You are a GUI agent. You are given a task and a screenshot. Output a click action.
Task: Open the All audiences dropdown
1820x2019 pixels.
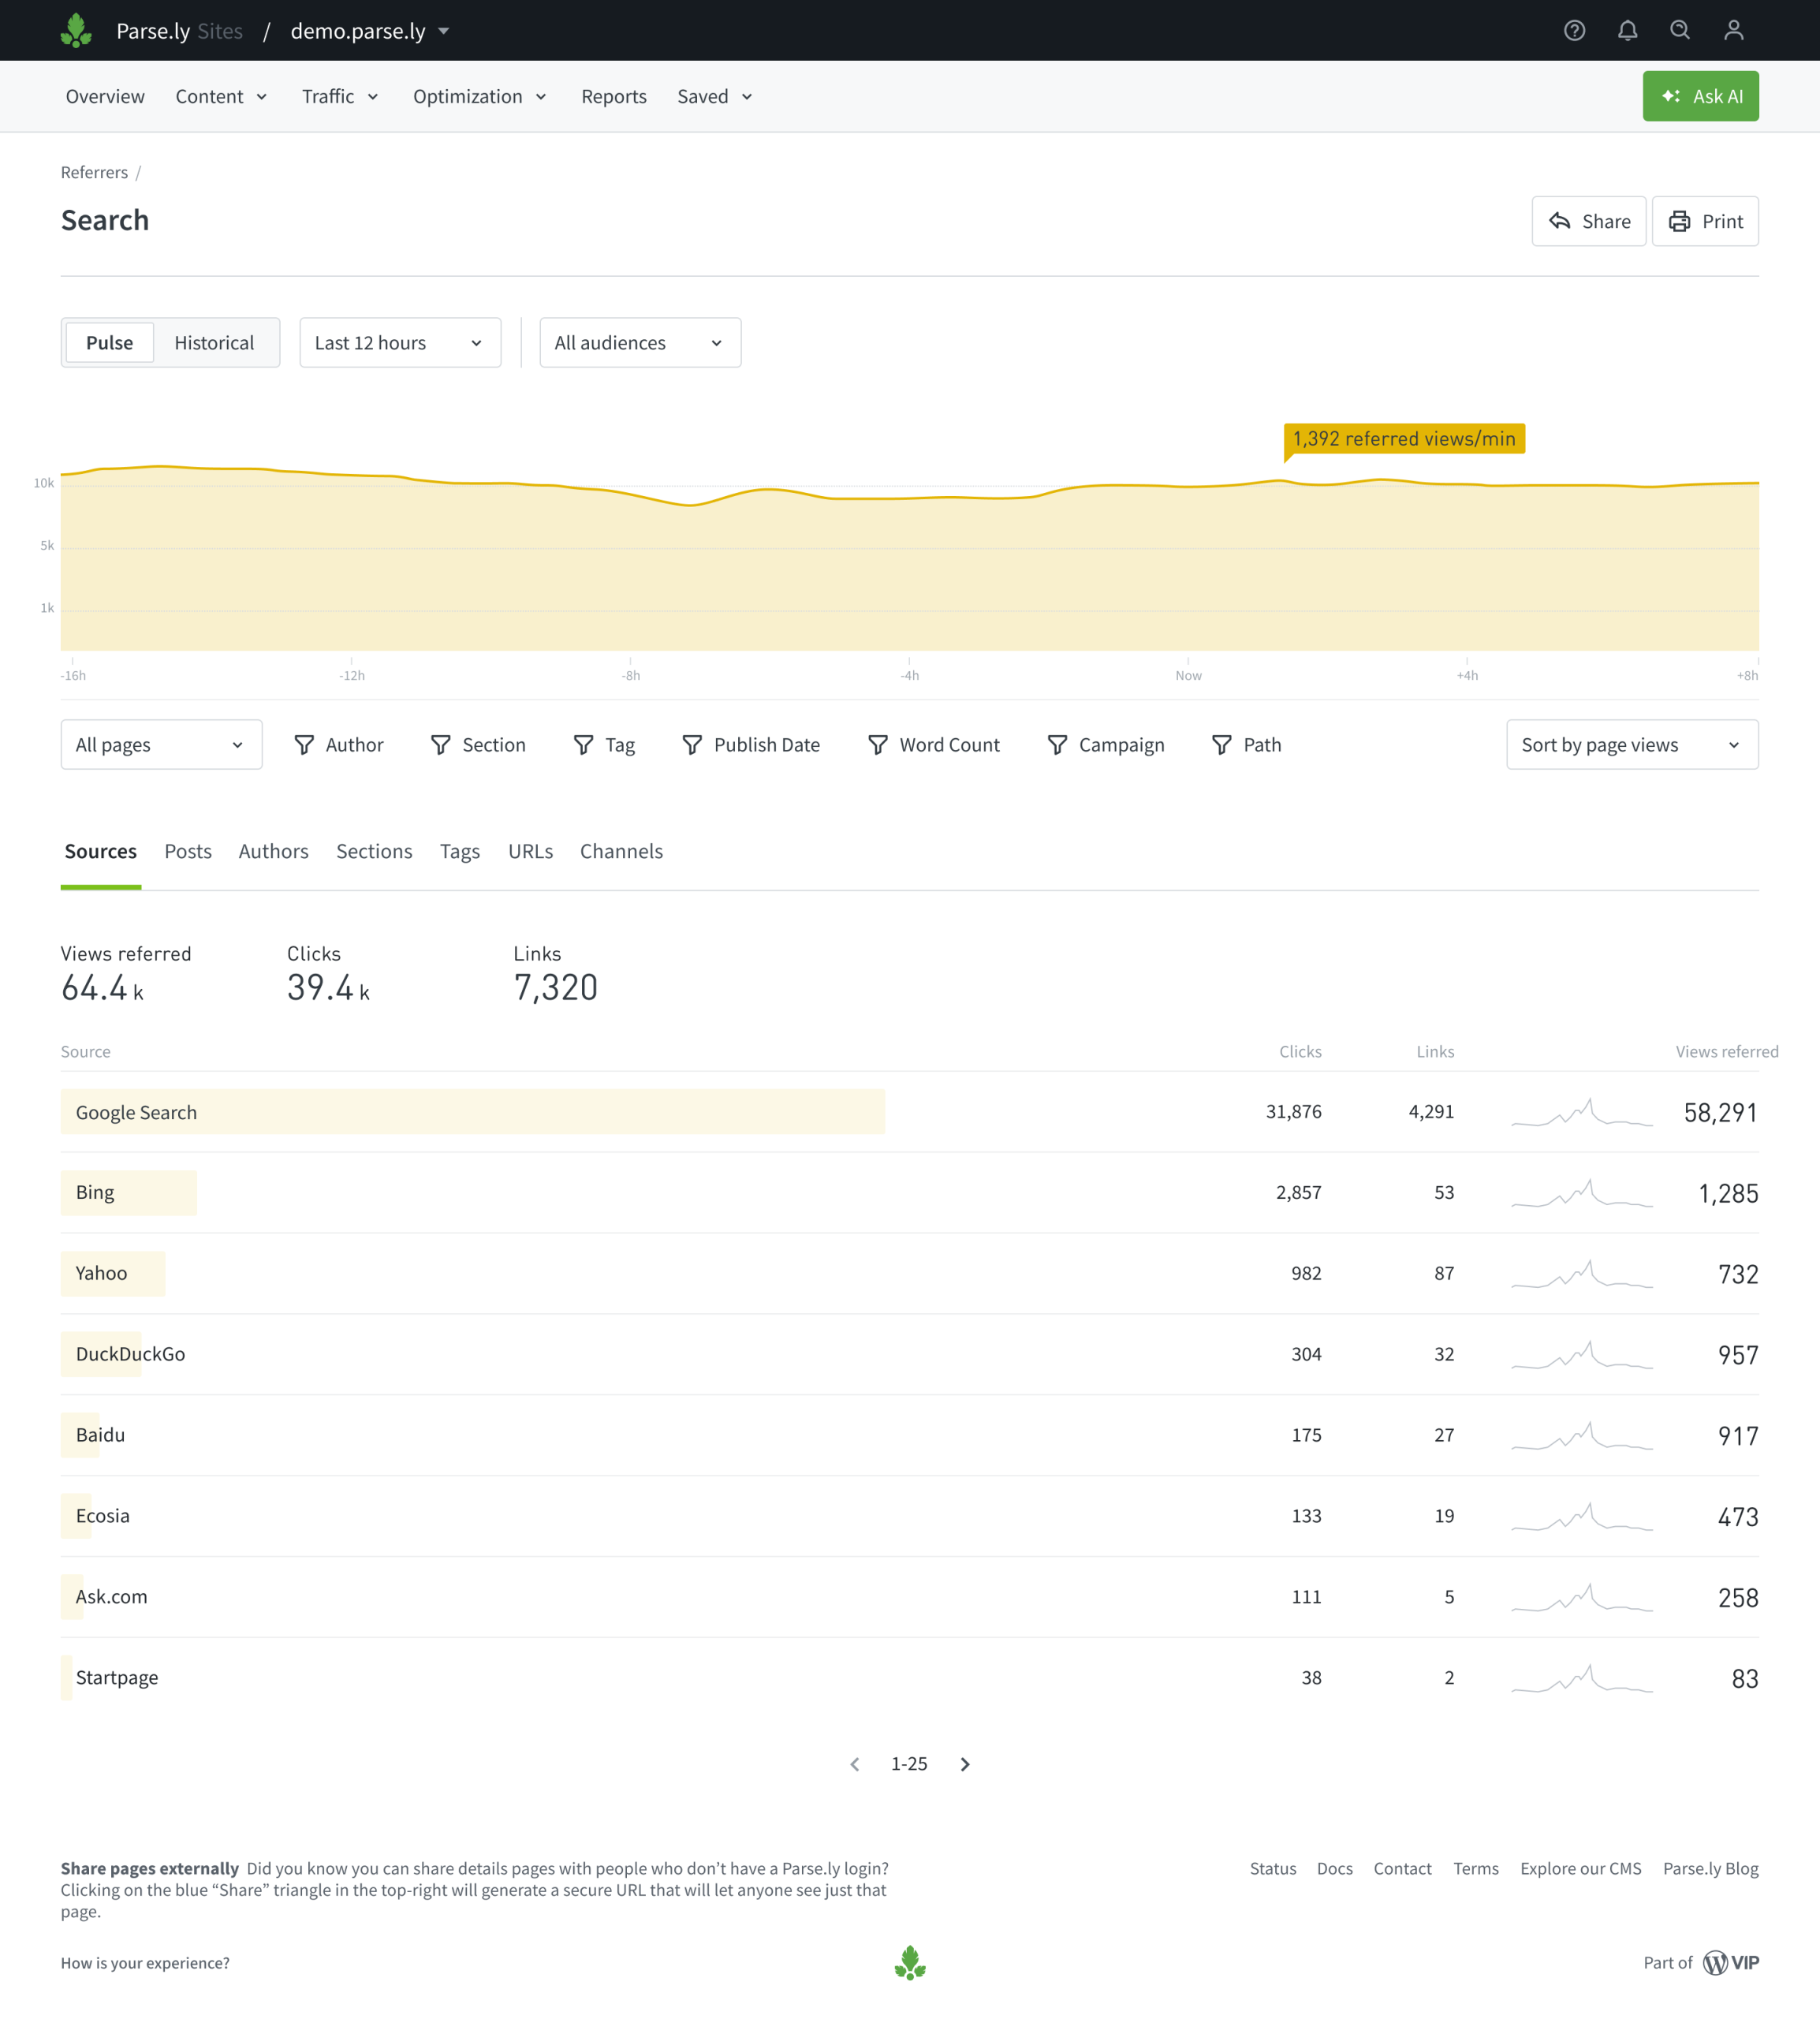point(640,343)
